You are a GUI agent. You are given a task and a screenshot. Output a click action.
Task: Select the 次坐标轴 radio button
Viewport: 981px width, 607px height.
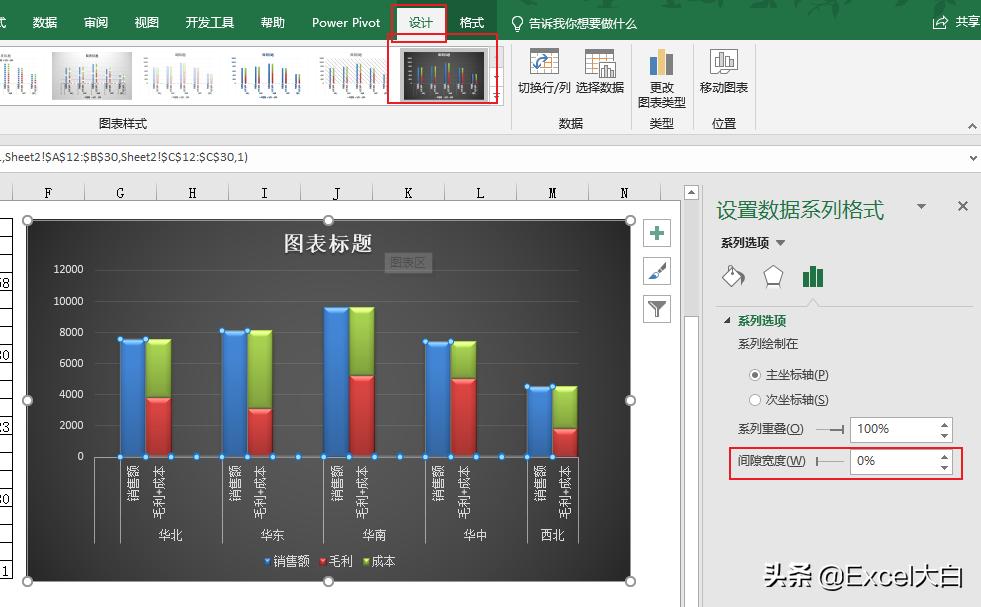point(755,399)
